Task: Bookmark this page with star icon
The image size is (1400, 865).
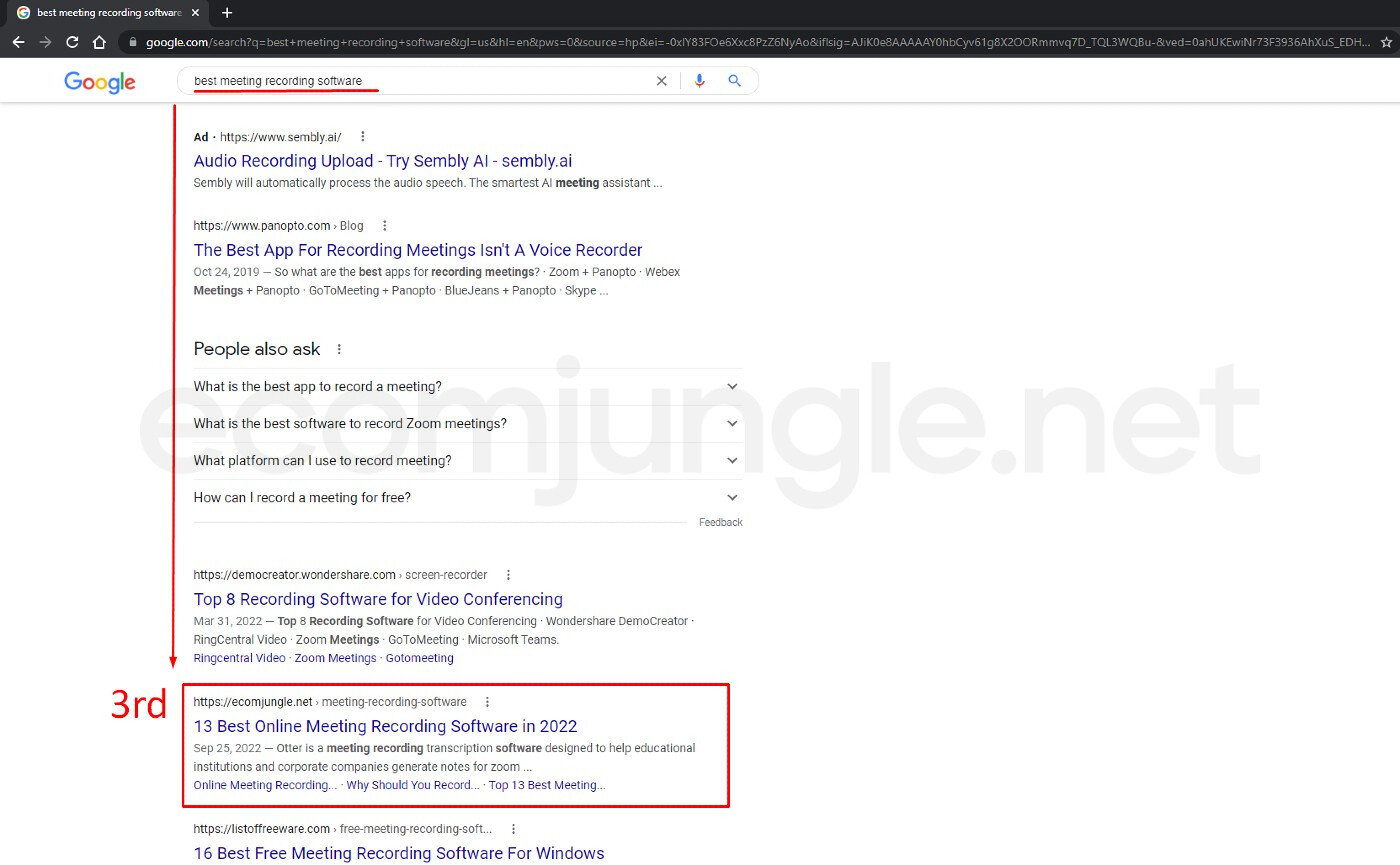Action: [1386, 42]
